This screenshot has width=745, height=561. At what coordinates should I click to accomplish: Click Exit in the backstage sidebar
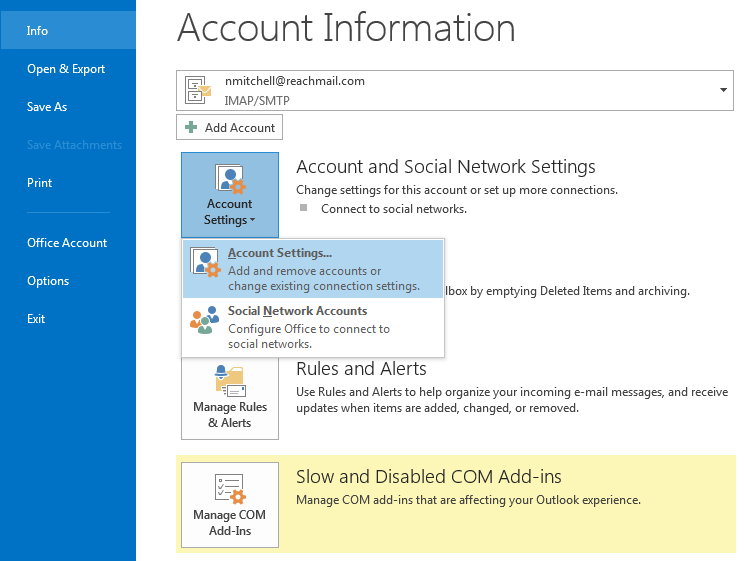click(x=36, y=319)
